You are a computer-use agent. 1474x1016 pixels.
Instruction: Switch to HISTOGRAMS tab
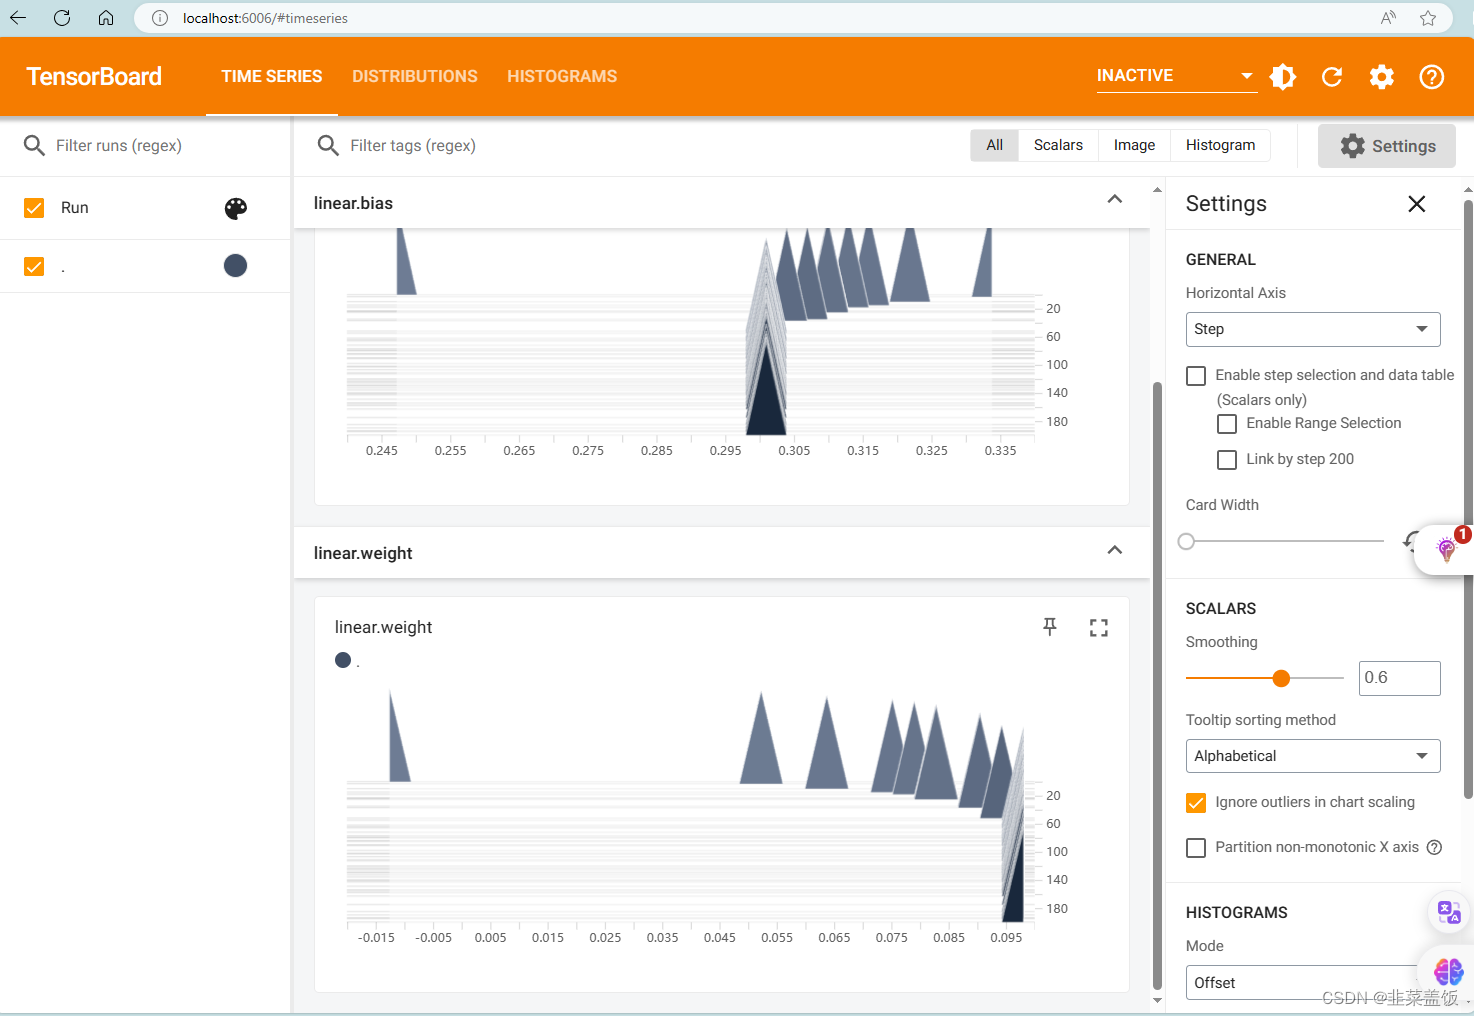(x=562, y=77)
